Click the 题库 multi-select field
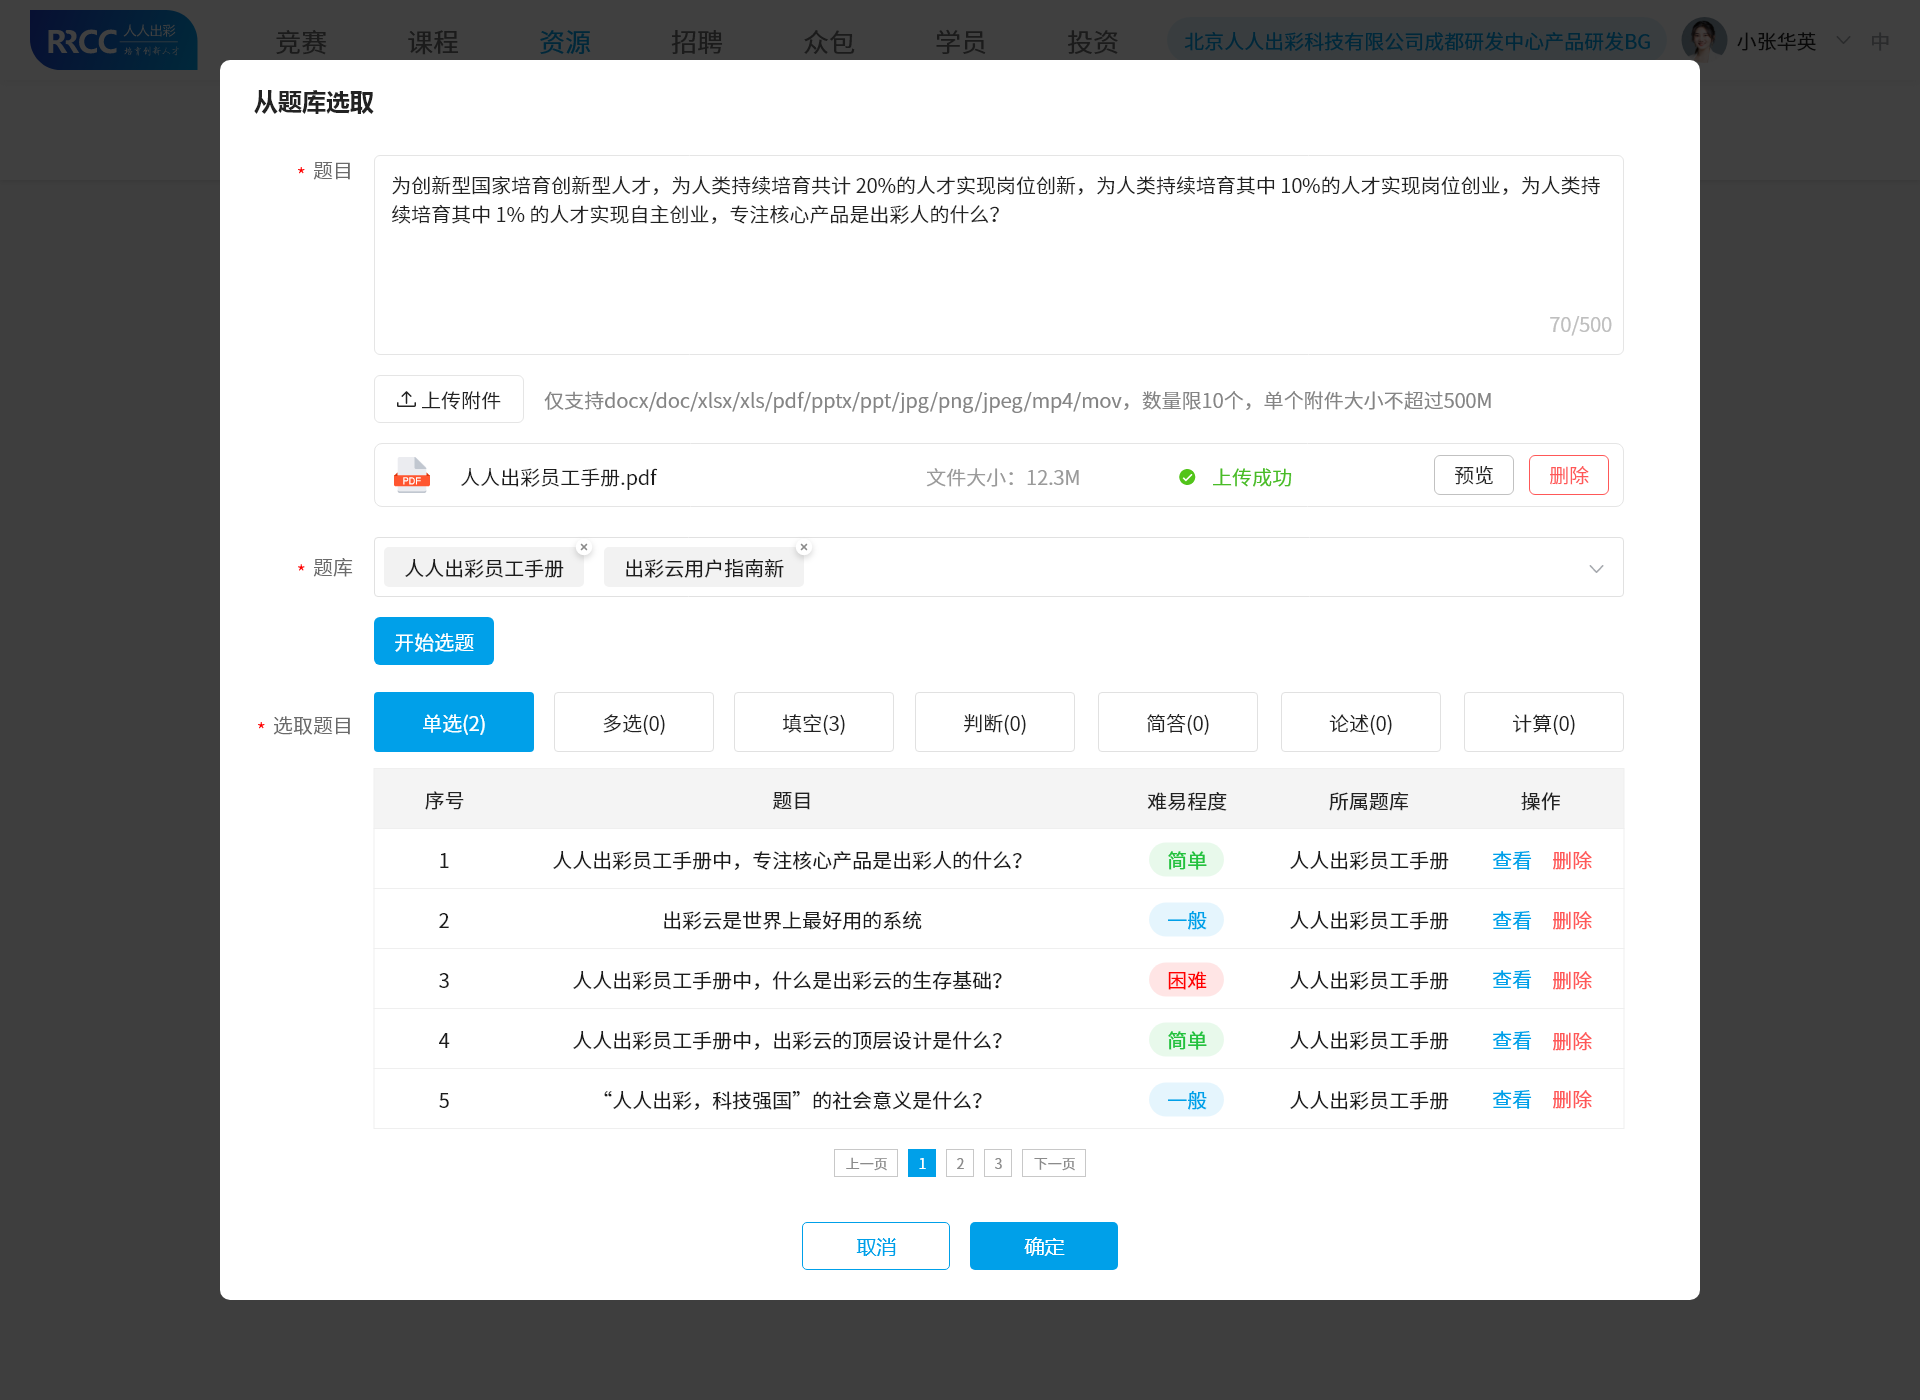This screenshot has height=1400, width=1920. pyautogui.click(x=999, y=567)
